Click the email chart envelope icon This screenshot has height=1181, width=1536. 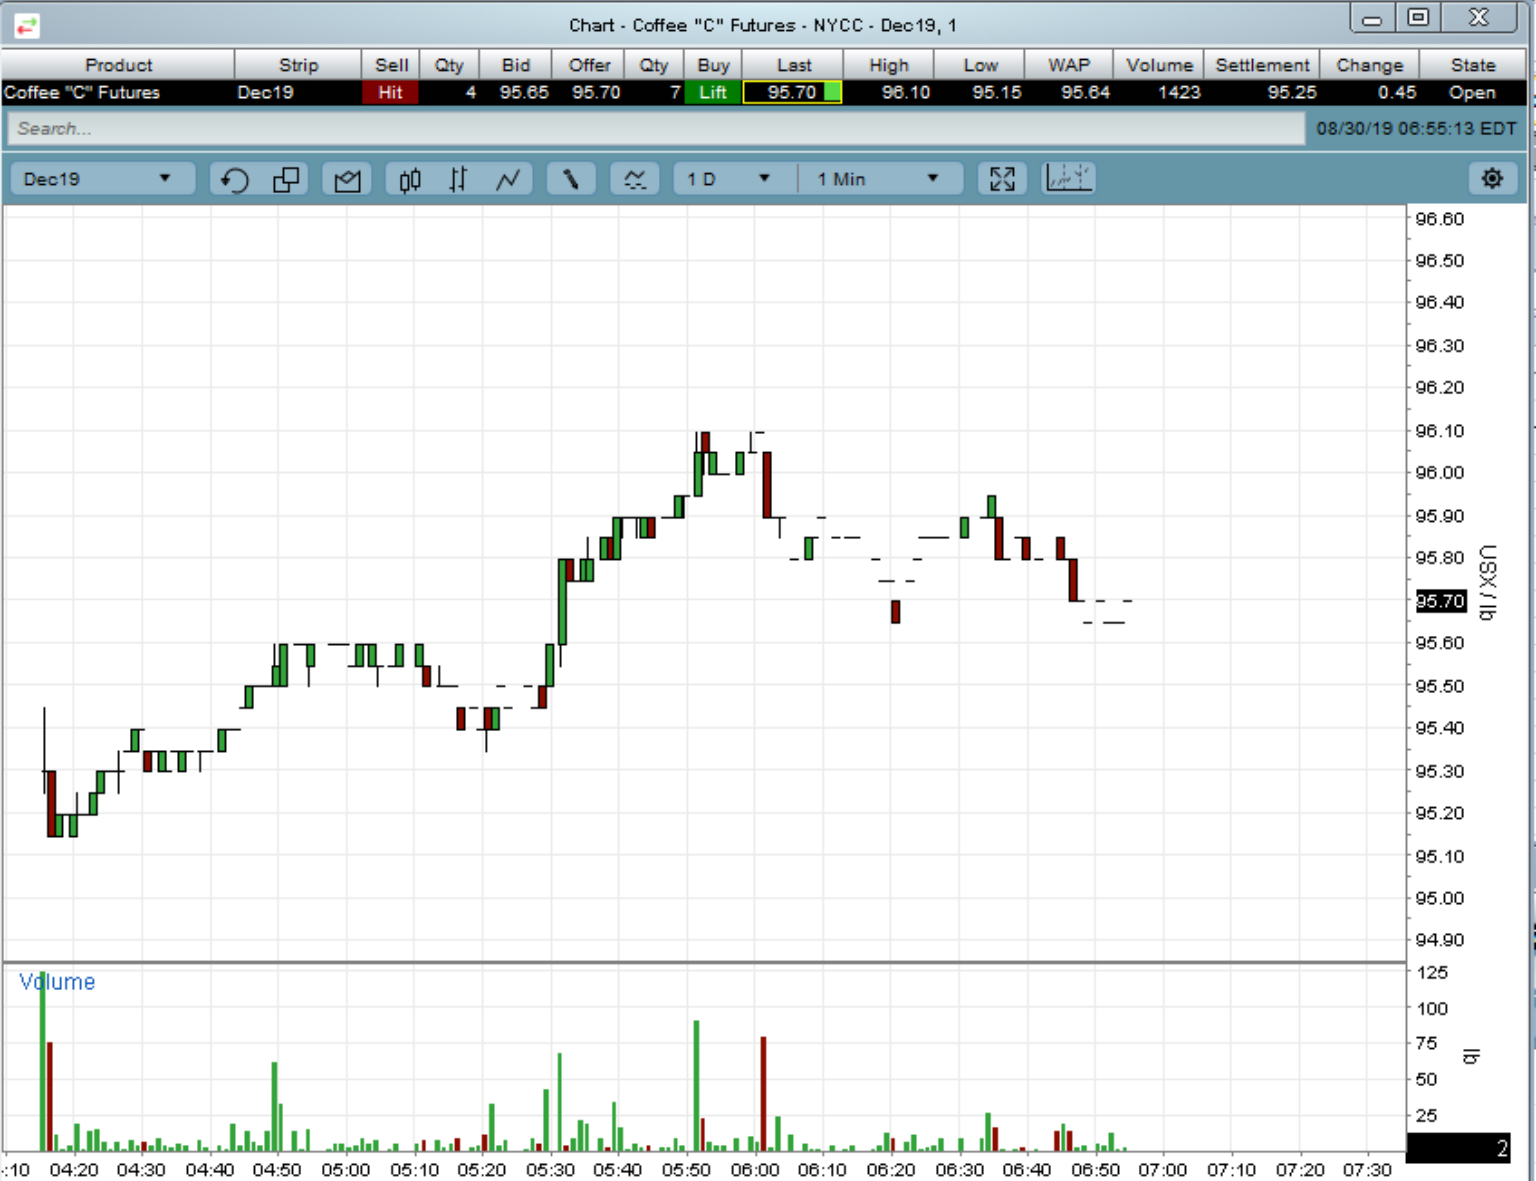347,180
